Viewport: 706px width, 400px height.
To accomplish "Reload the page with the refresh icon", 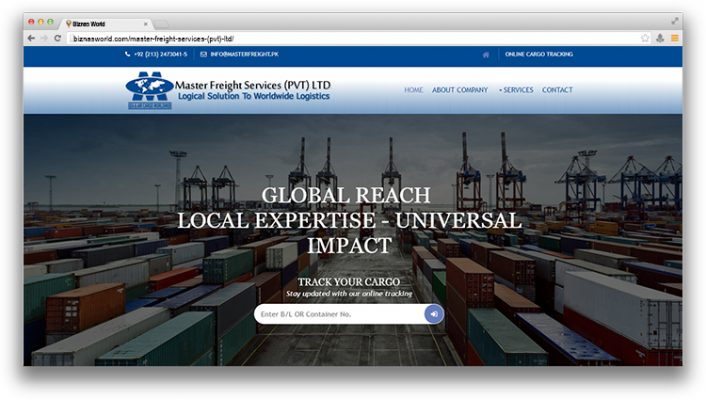I will coord(58,38).
